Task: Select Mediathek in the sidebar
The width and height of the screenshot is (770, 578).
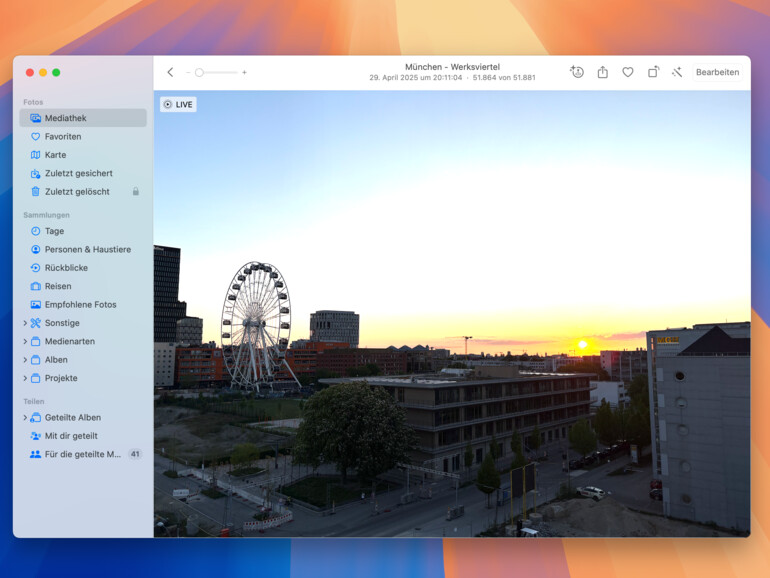Action: pyautogui.click(x=65, y=118)
